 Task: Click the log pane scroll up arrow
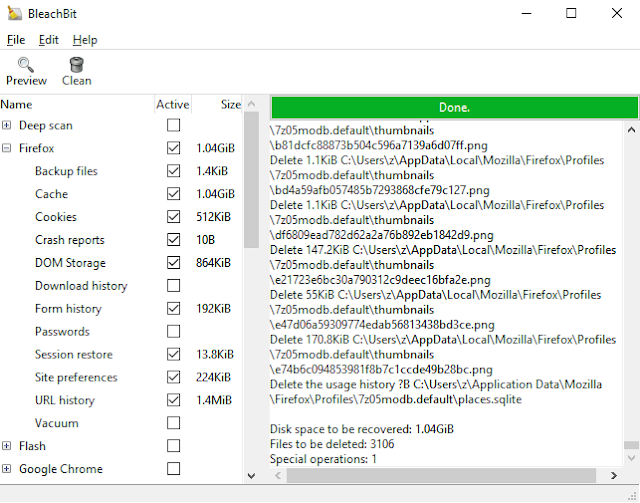[x=631, y=130]
